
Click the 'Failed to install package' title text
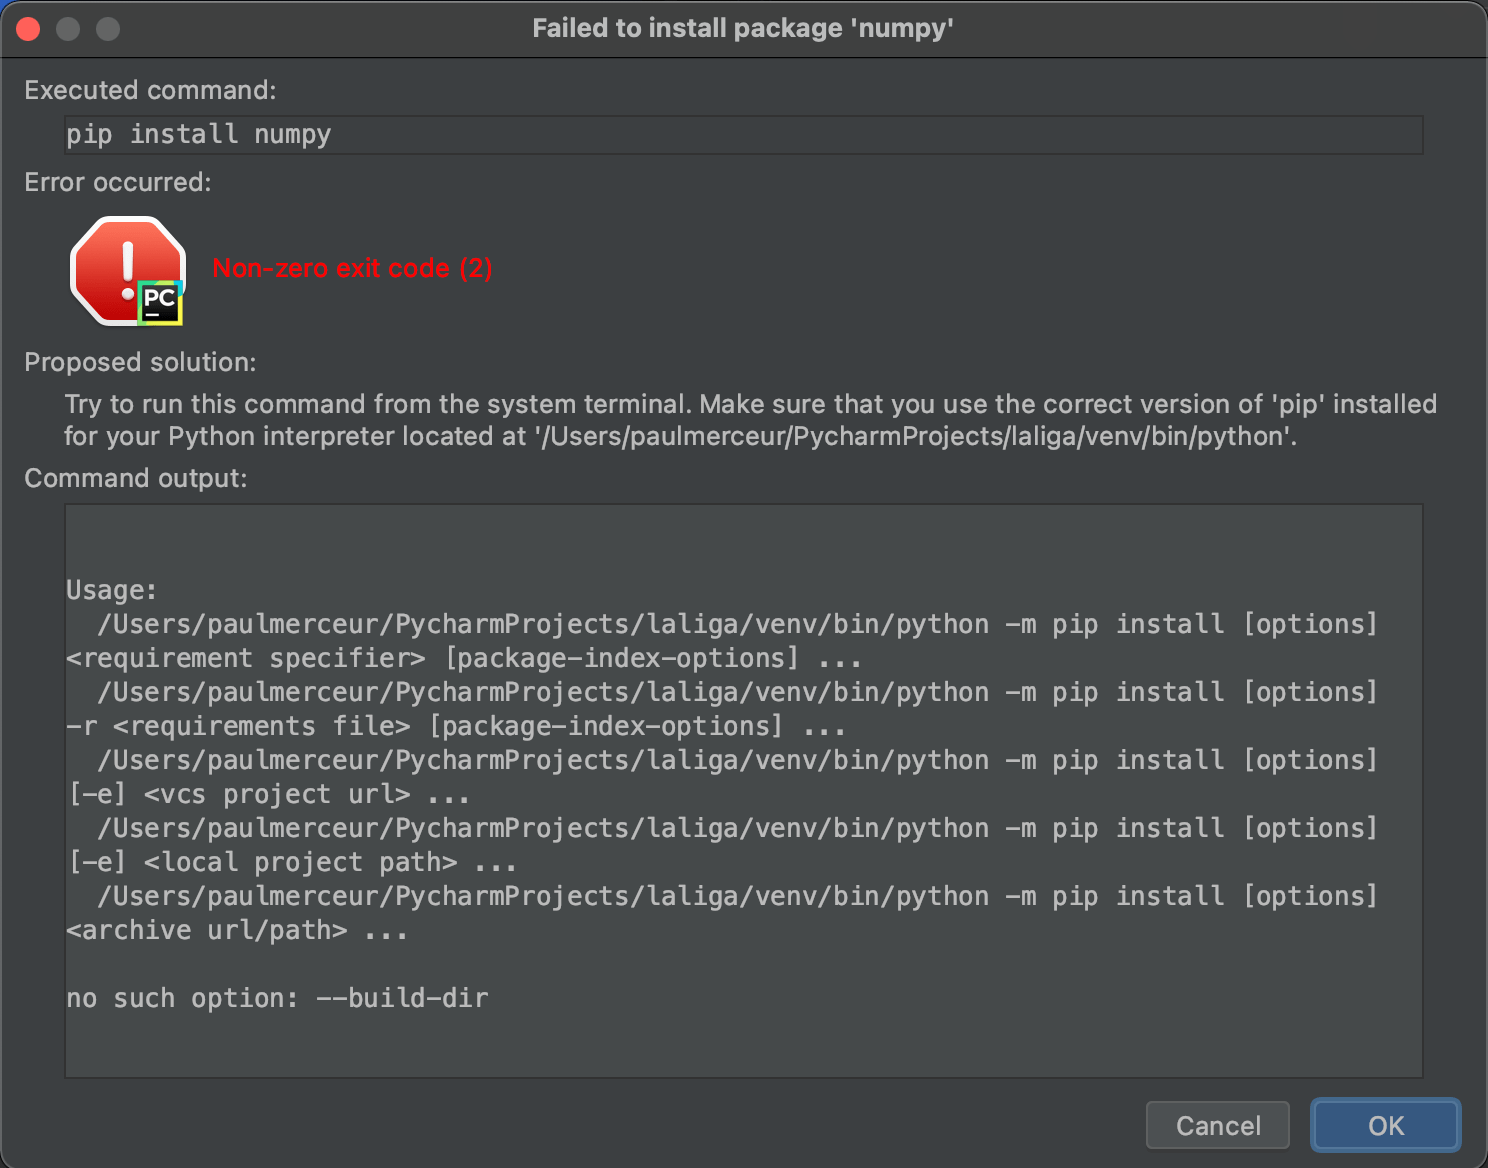tap(742, 28)
